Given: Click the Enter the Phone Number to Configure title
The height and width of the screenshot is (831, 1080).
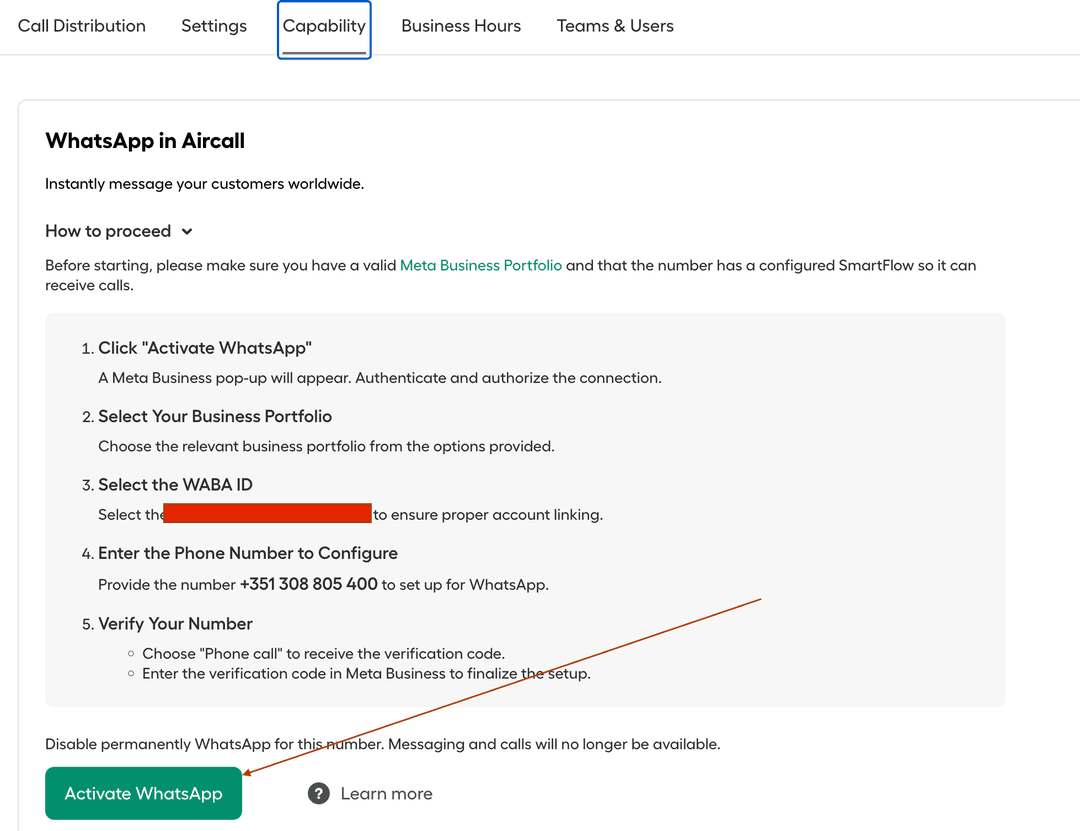Looking at the screenshot, I should click(x=248, y=553).
